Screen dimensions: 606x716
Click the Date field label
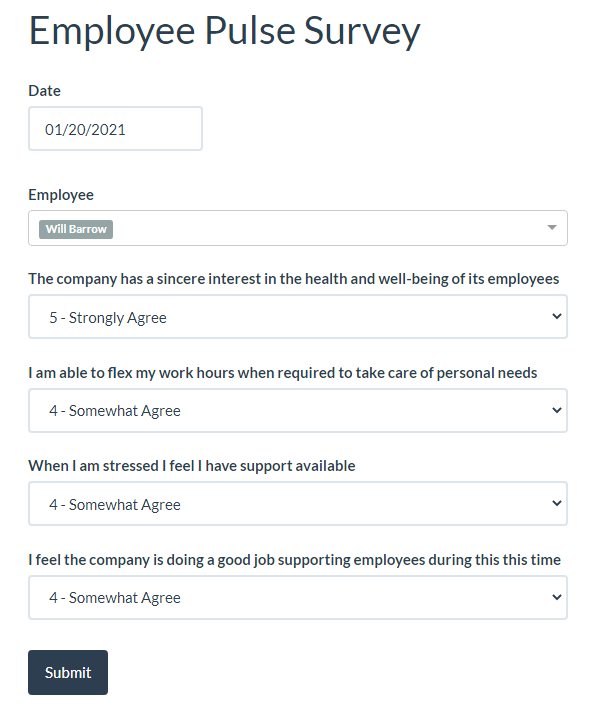[45, 91]
